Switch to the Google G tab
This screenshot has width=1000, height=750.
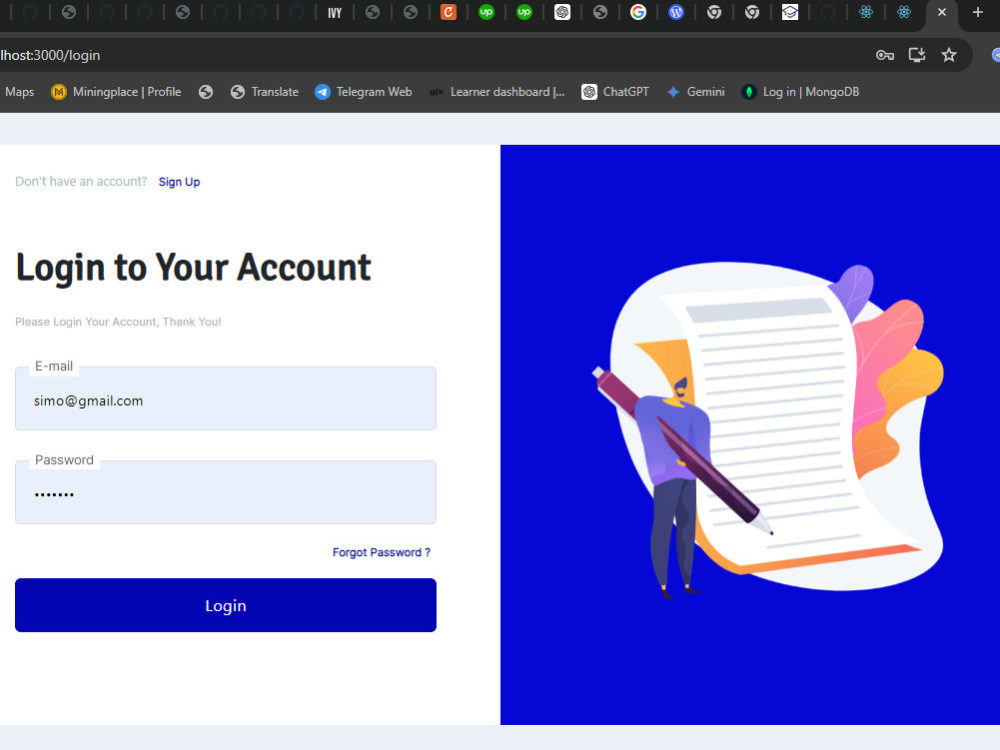click(x=638, y=12)
